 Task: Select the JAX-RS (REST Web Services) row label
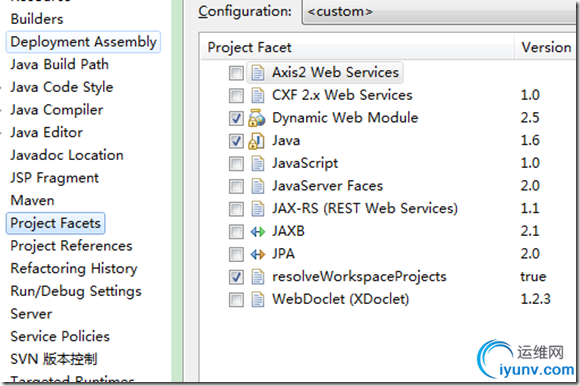click(x=365, y=209)
